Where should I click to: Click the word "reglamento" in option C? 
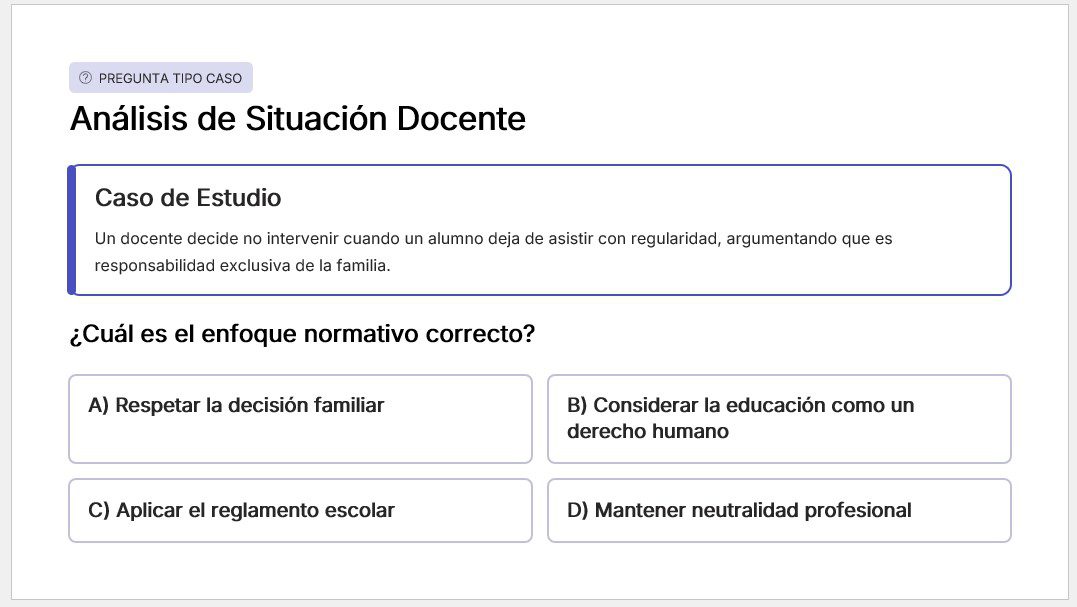coord(255,510)
